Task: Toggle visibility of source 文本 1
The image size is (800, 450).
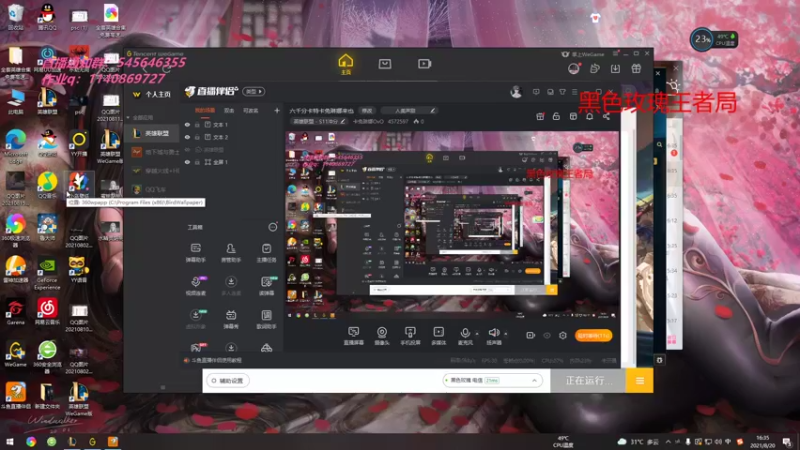Action: click(187, 124)
